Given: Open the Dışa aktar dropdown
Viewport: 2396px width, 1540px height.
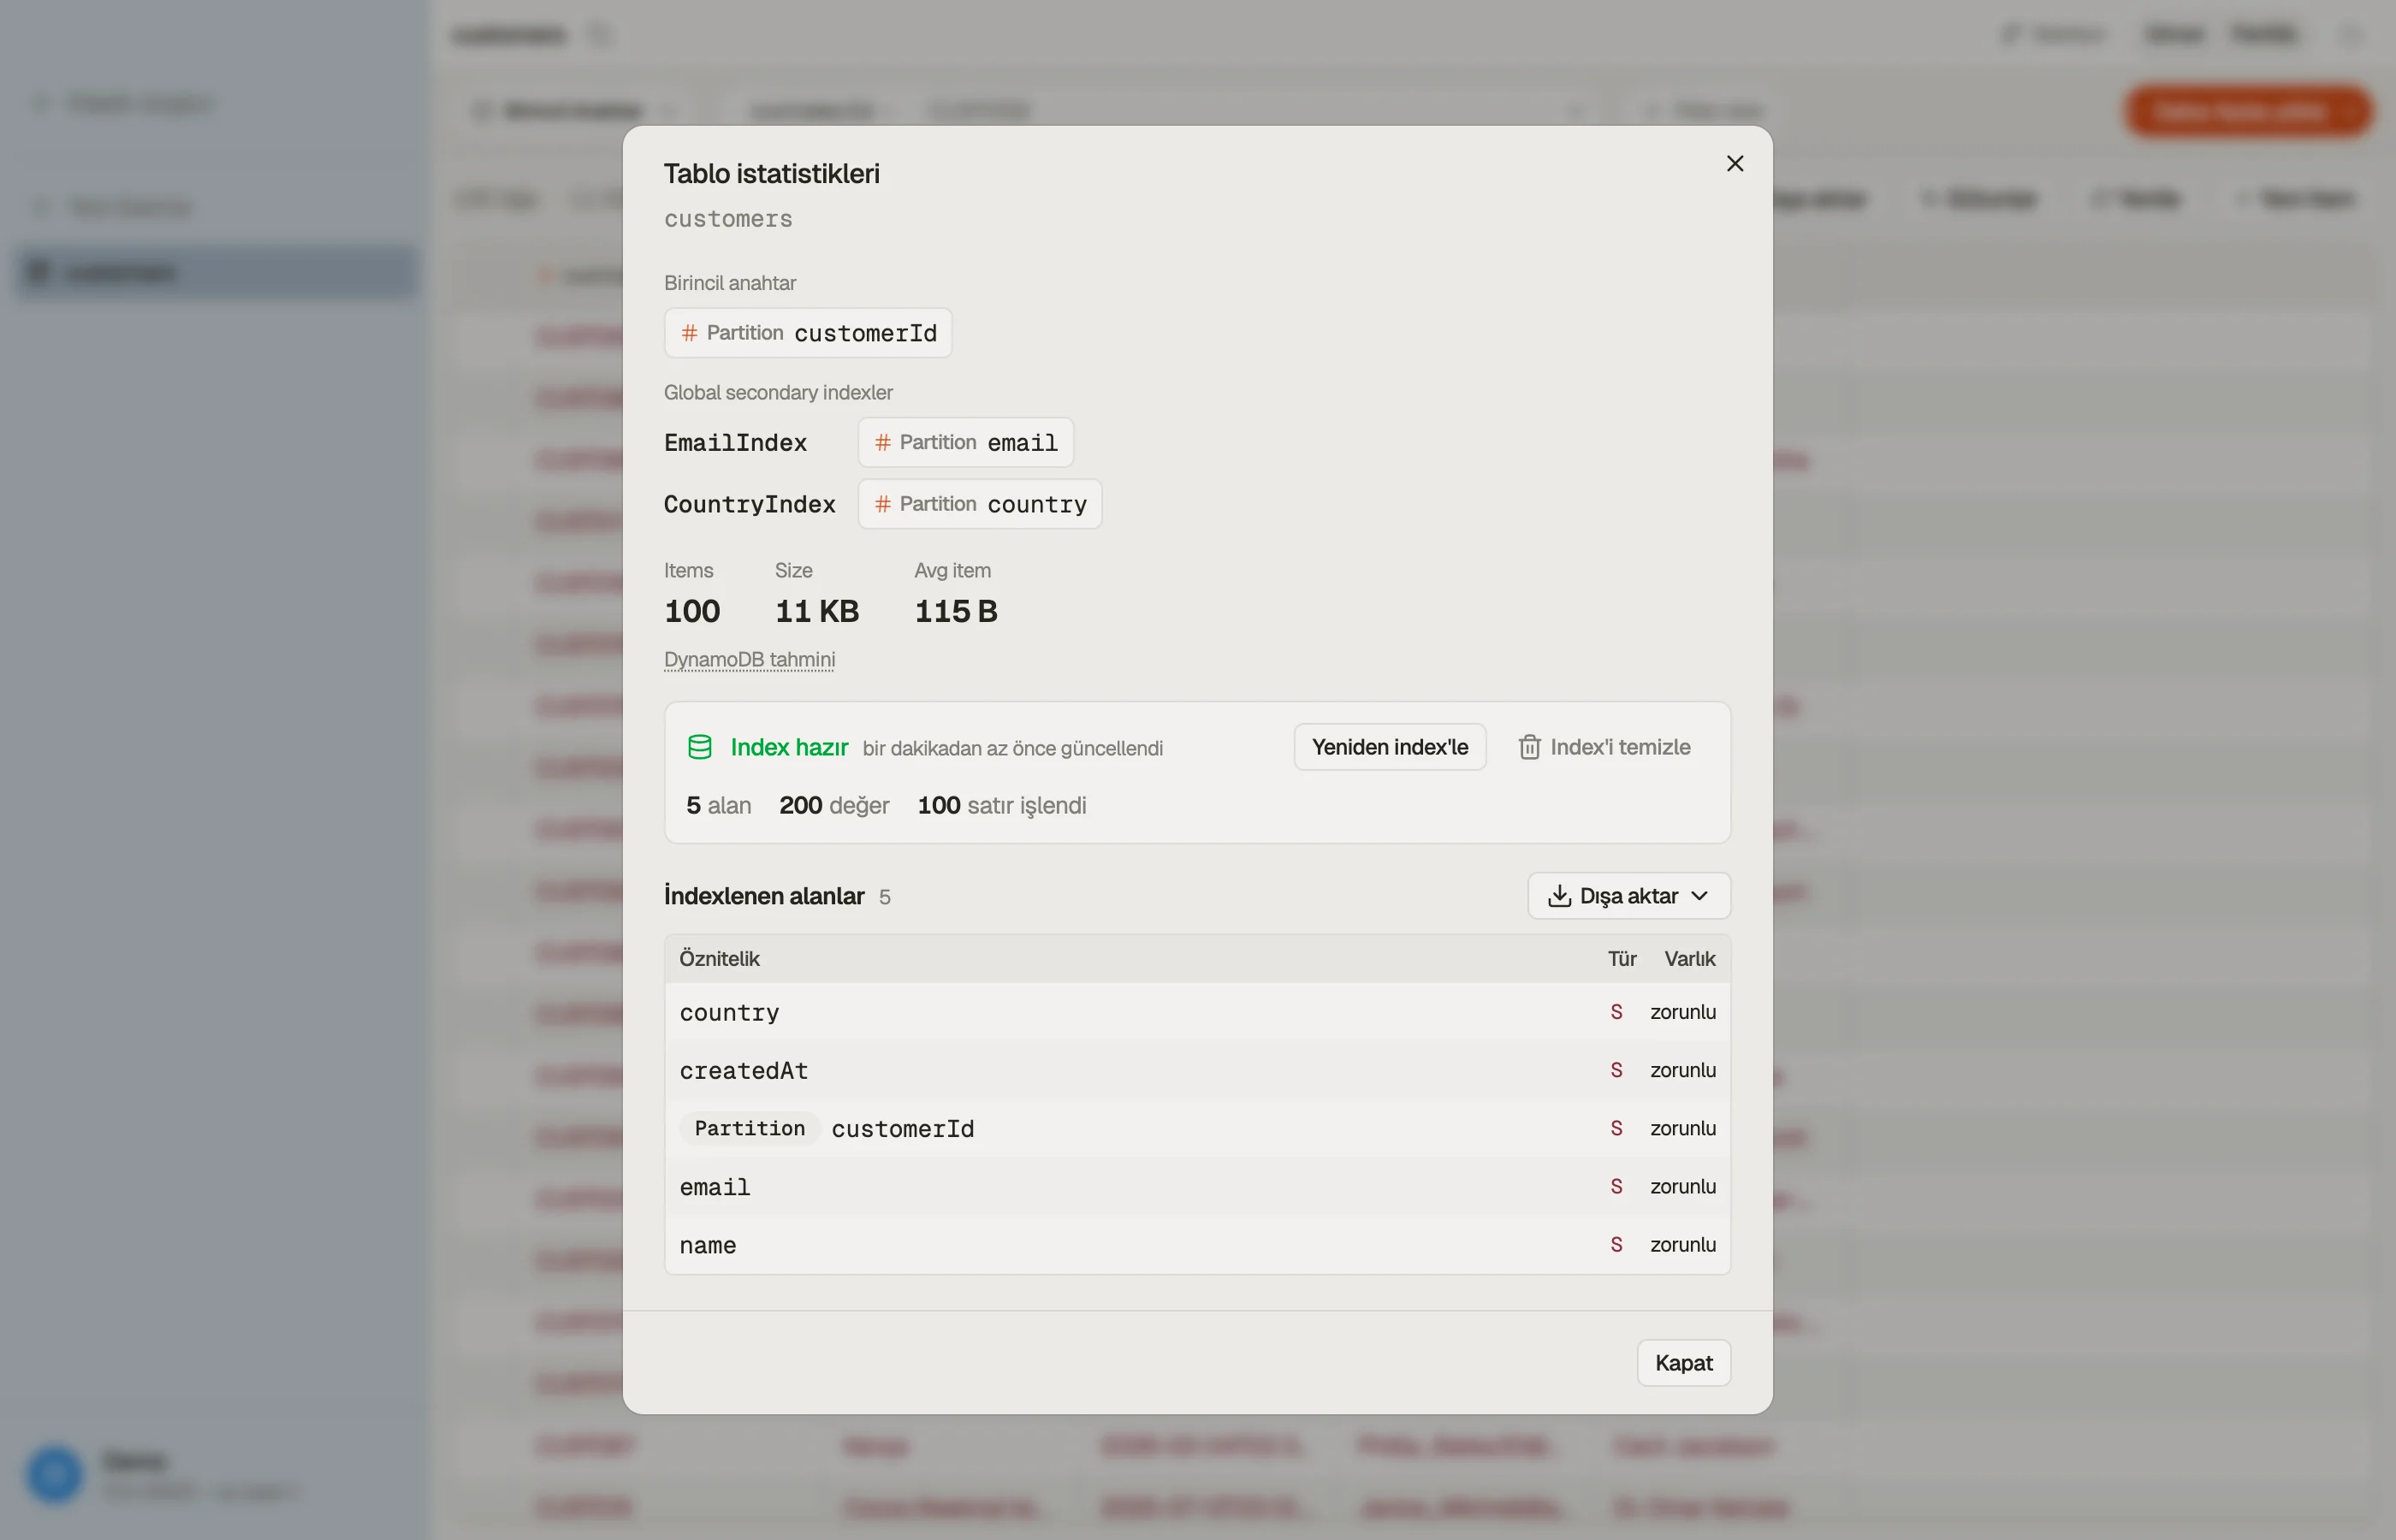Looking at the screenshot, I should pyautogui.click(x=1628, y=896).
